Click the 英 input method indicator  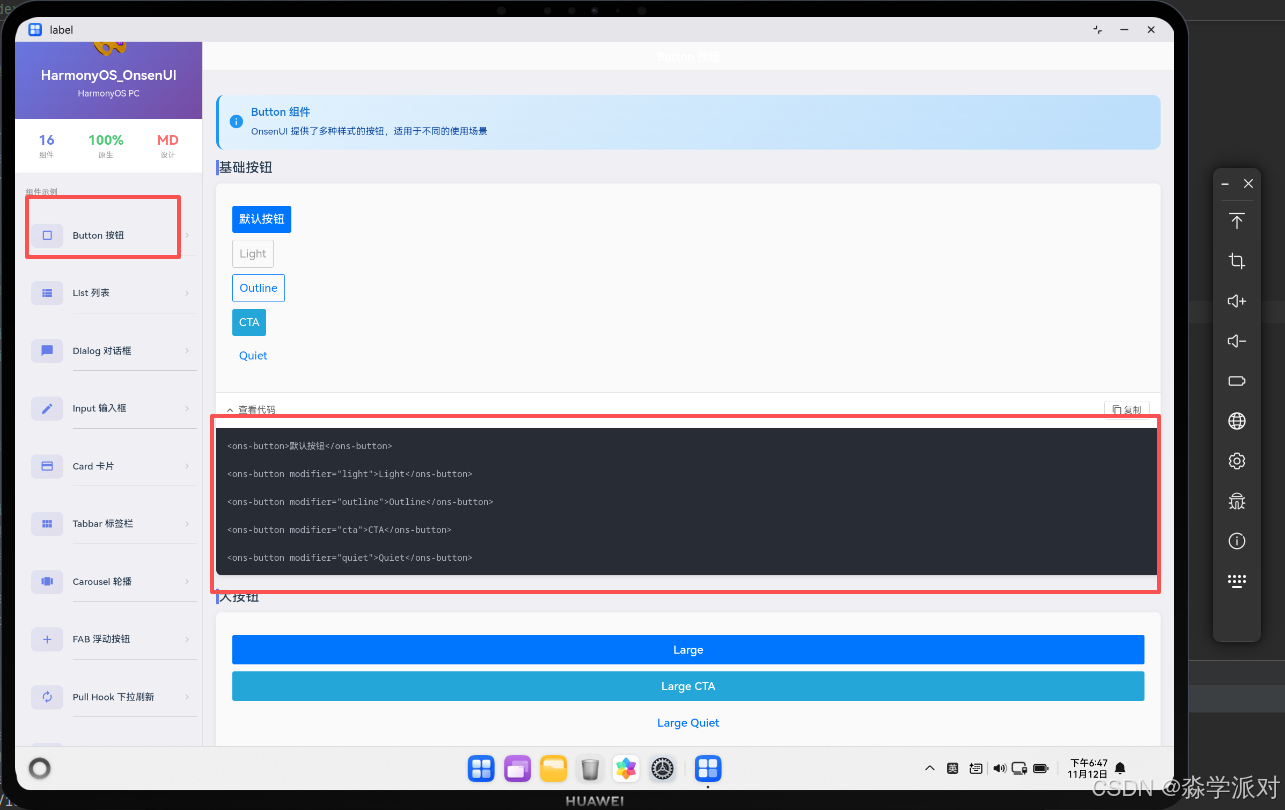click(952, 768)
